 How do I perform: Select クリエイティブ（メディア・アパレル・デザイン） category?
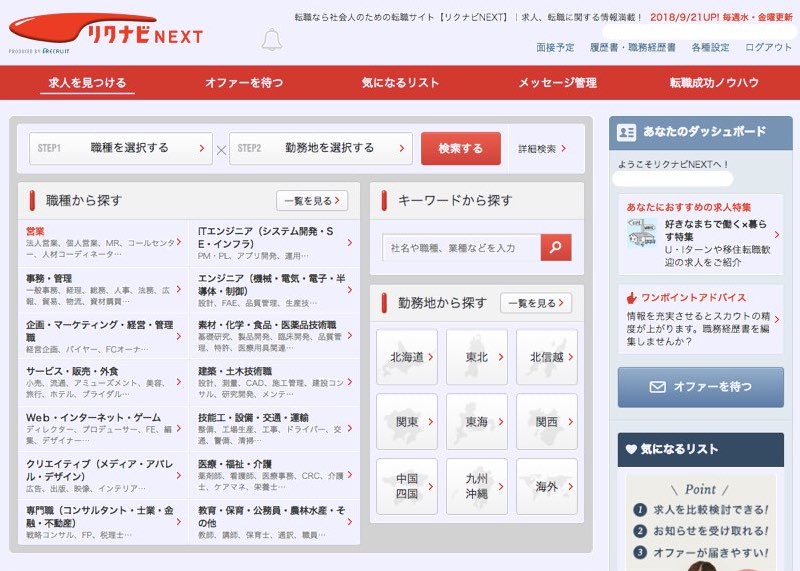(104, 475)
